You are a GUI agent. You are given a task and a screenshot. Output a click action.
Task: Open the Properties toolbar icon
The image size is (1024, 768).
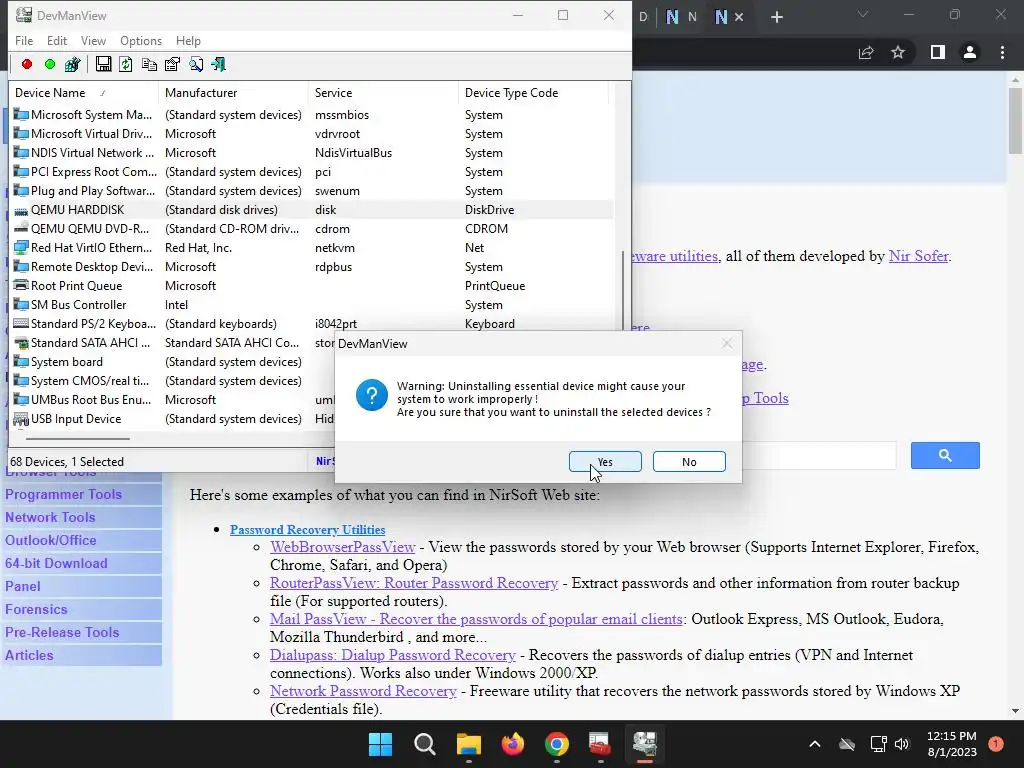[x=172, y=64]
